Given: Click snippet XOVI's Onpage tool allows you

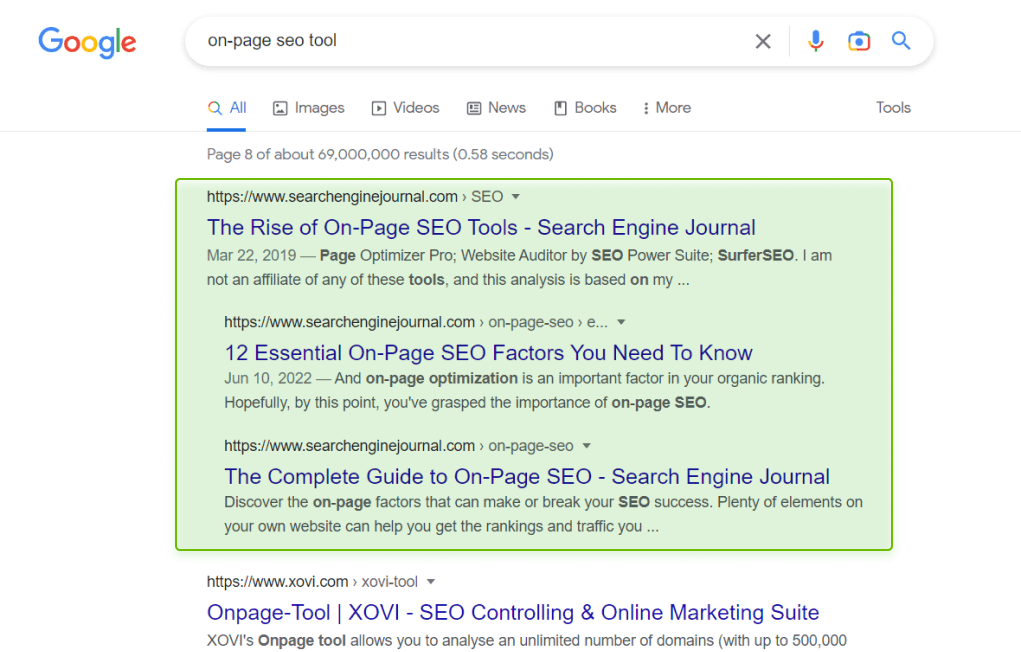Looking at the screenshot, I should point(527,641).
